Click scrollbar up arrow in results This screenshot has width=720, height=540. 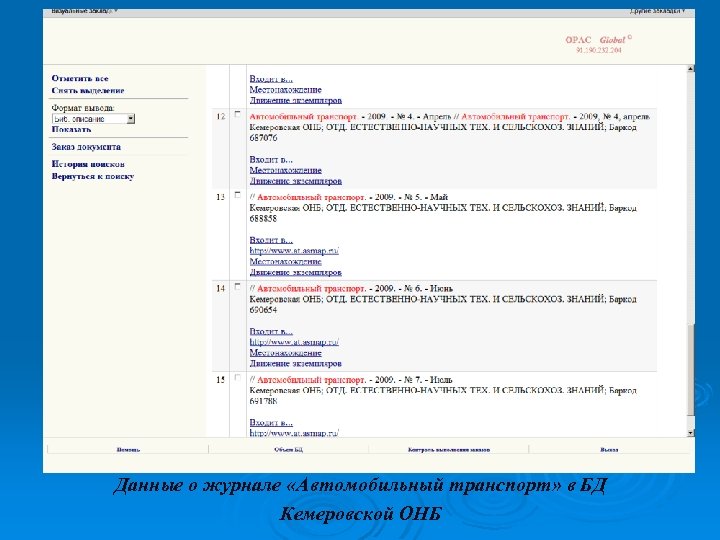coord(691,69)
